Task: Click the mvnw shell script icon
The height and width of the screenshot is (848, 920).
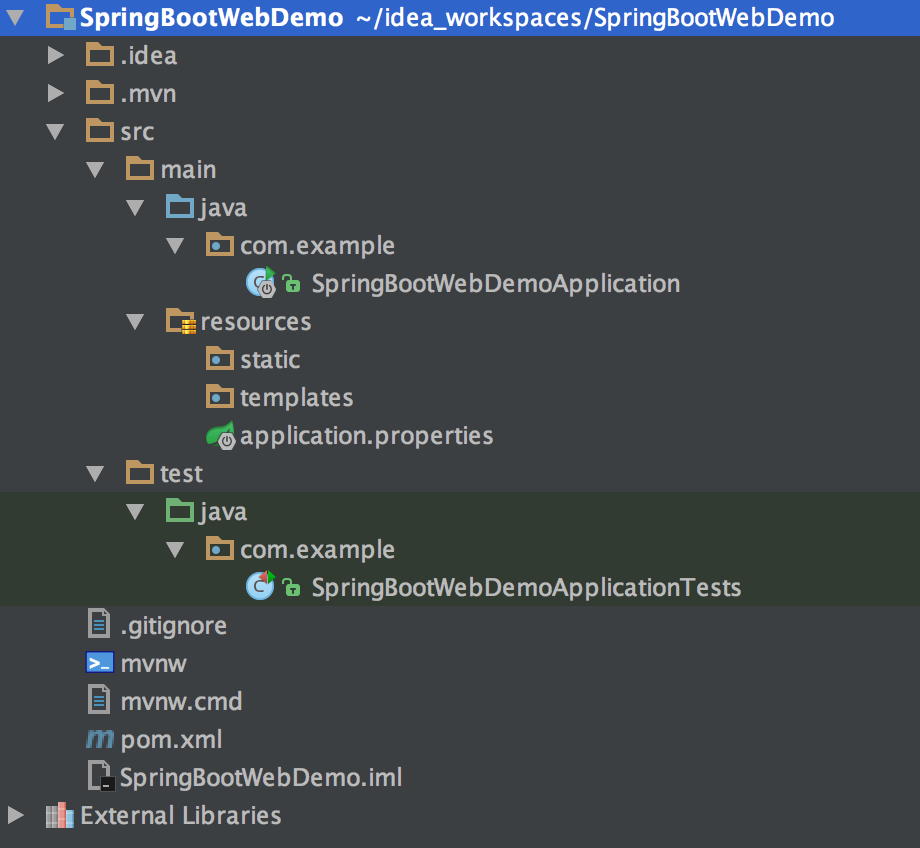Action: coord(100,663)
